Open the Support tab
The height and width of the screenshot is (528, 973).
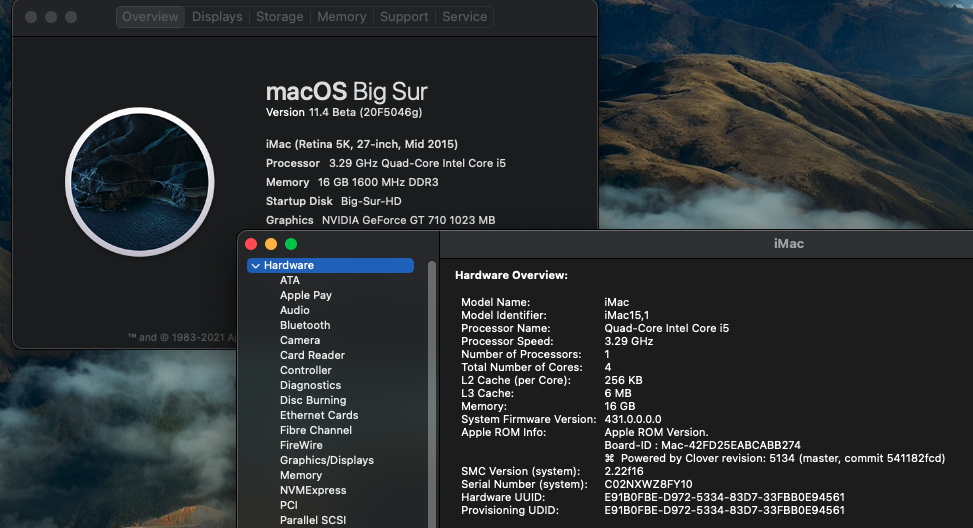(404, 17)
